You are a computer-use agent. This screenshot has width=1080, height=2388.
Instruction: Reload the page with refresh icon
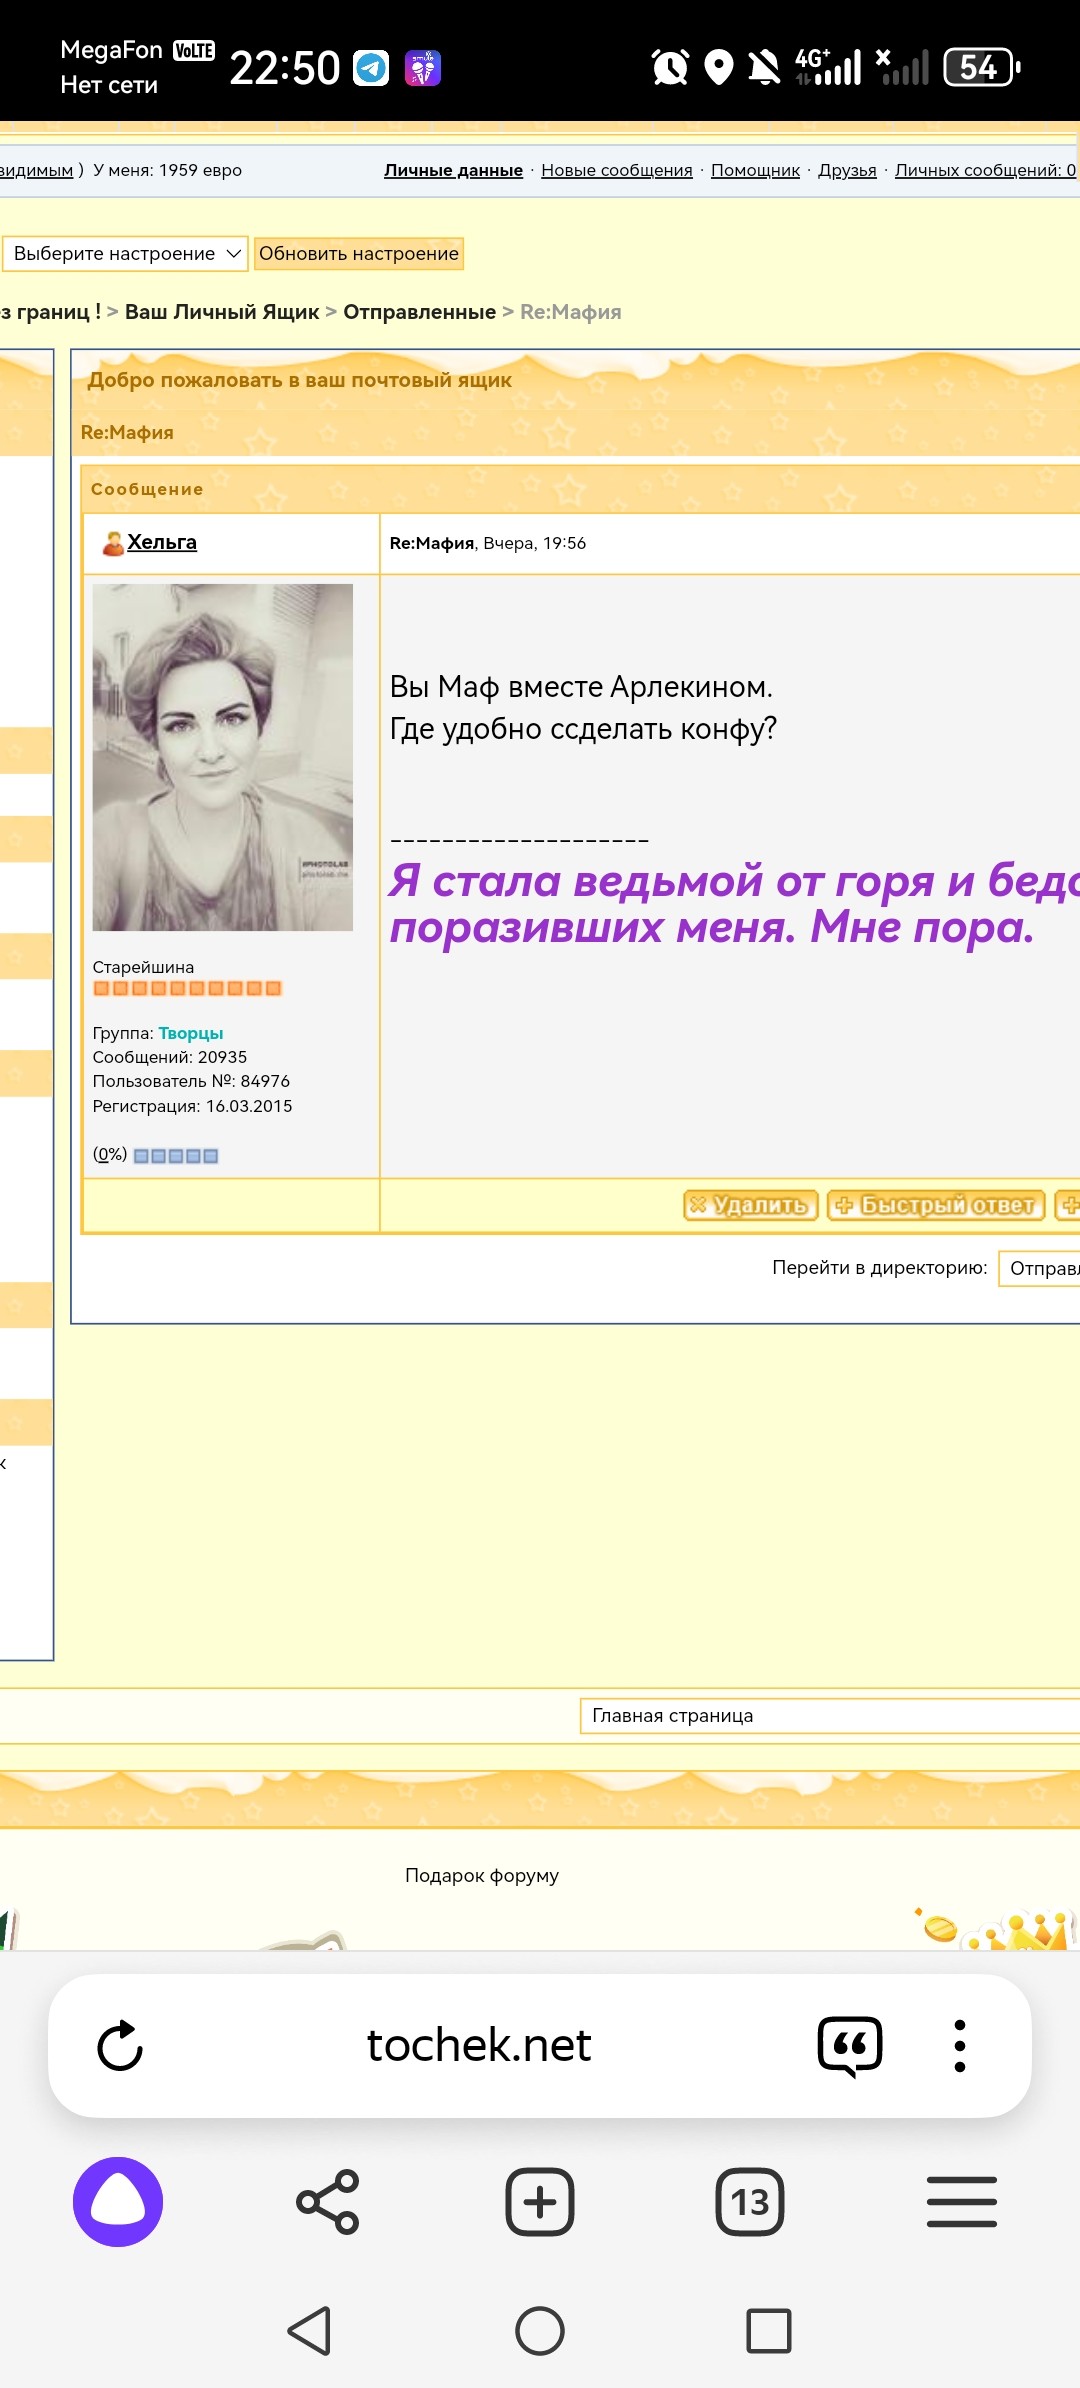tap(120, 2045)
